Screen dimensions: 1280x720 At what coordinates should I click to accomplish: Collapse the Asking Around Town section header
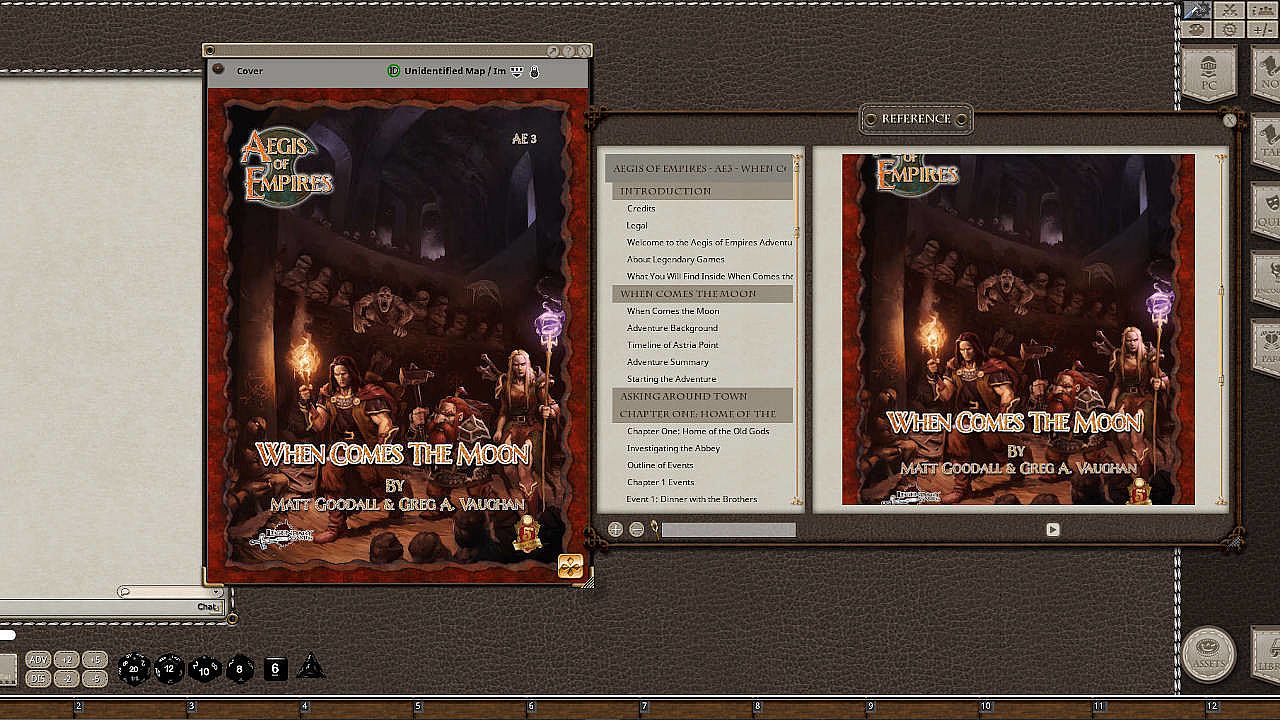(x=702, y=396)
